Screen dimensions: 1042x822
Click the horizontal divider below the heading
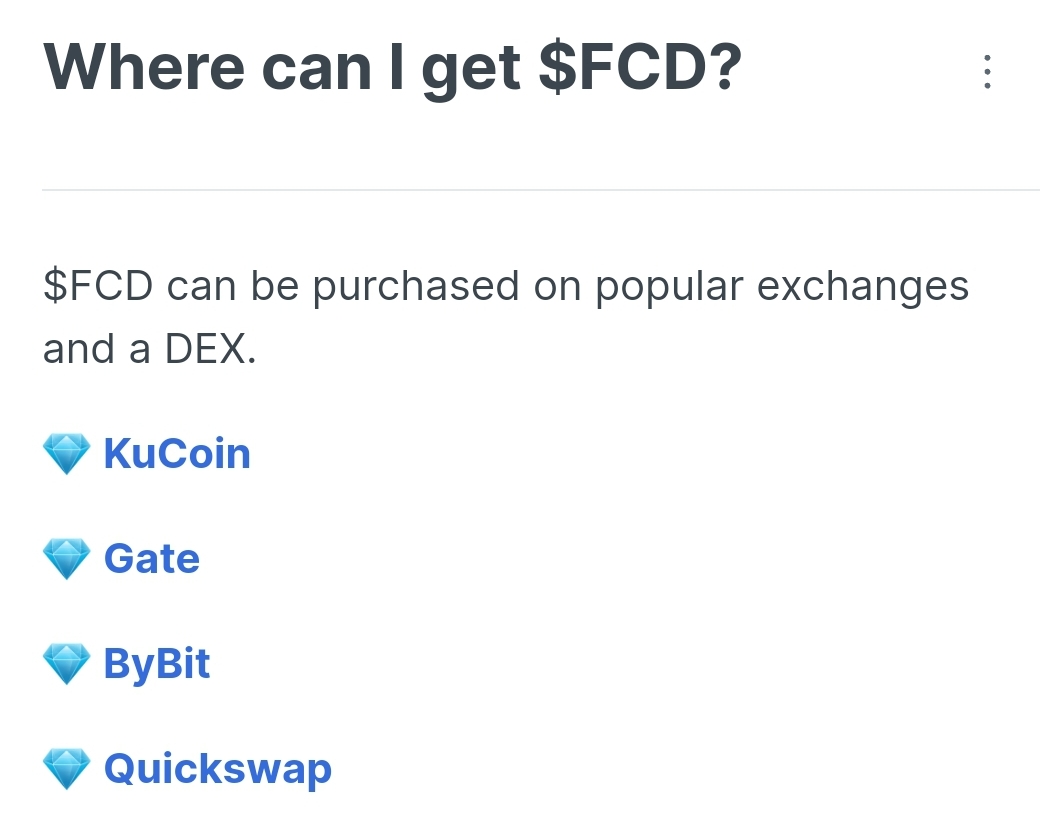point(540,189)
